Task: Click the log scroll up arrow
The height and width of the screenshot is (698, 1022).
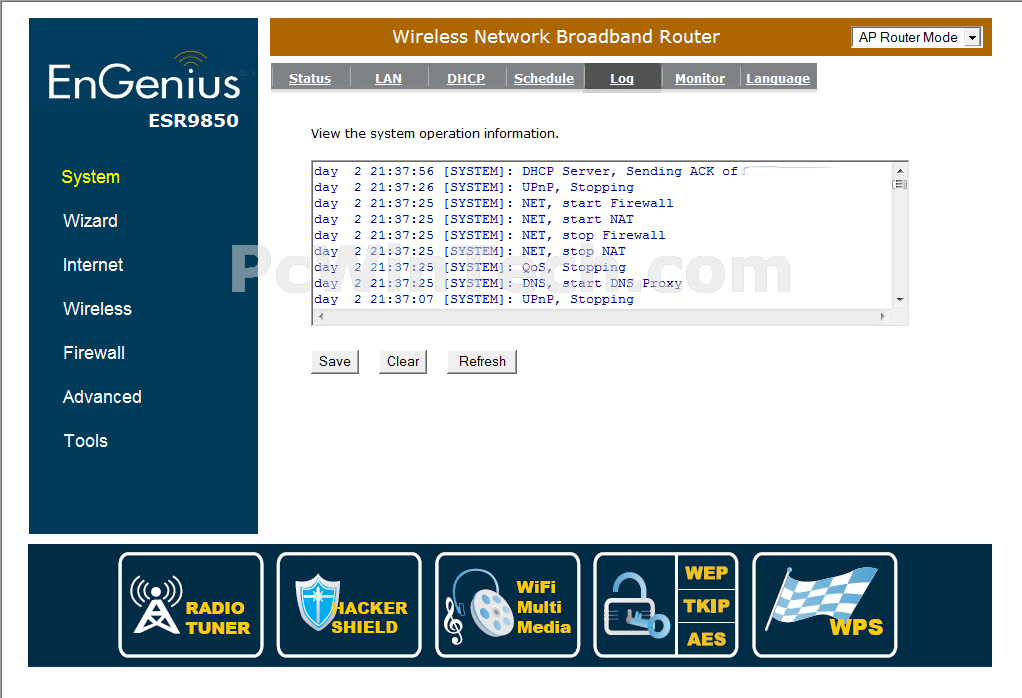Action: [x=900, y=170]
